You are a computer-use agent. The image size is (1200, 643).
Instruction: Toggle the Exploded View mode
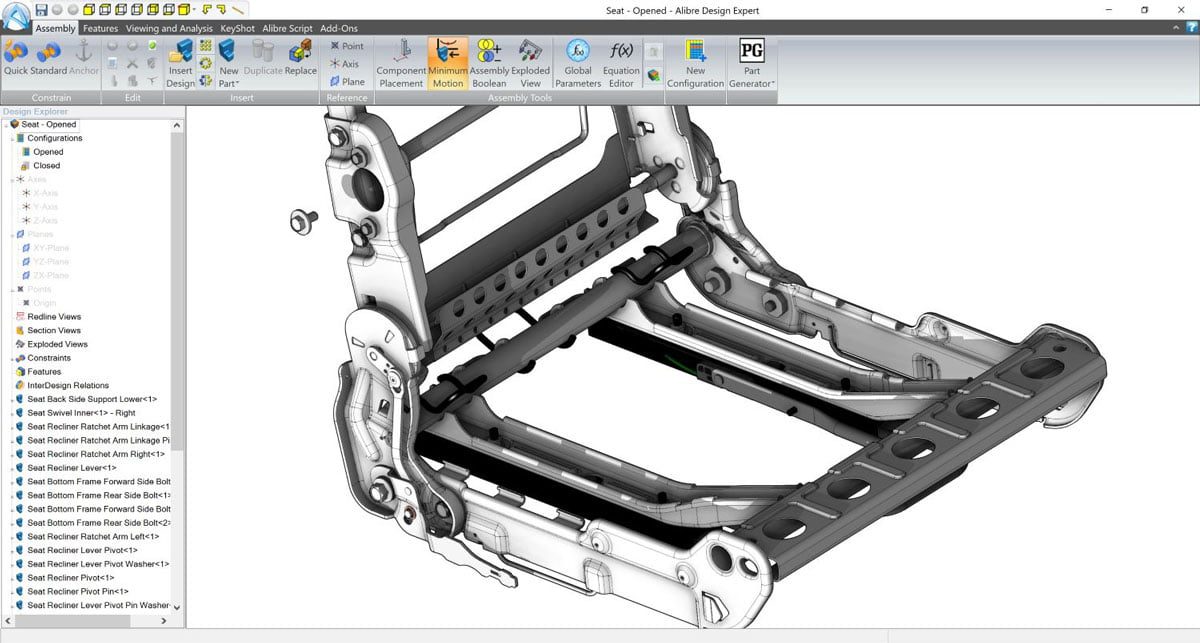pos(530,63)
